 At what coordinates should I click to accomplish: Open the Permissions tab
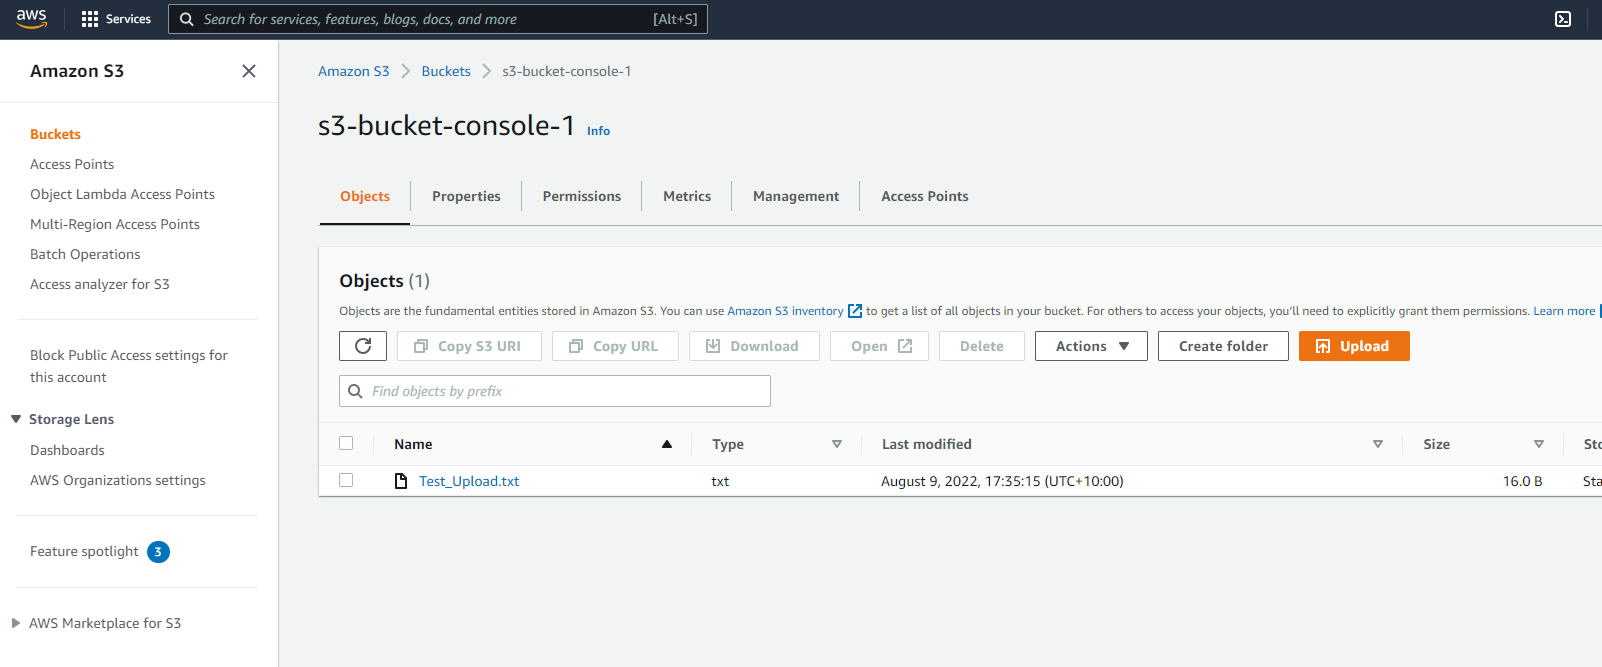click(582, 196)
